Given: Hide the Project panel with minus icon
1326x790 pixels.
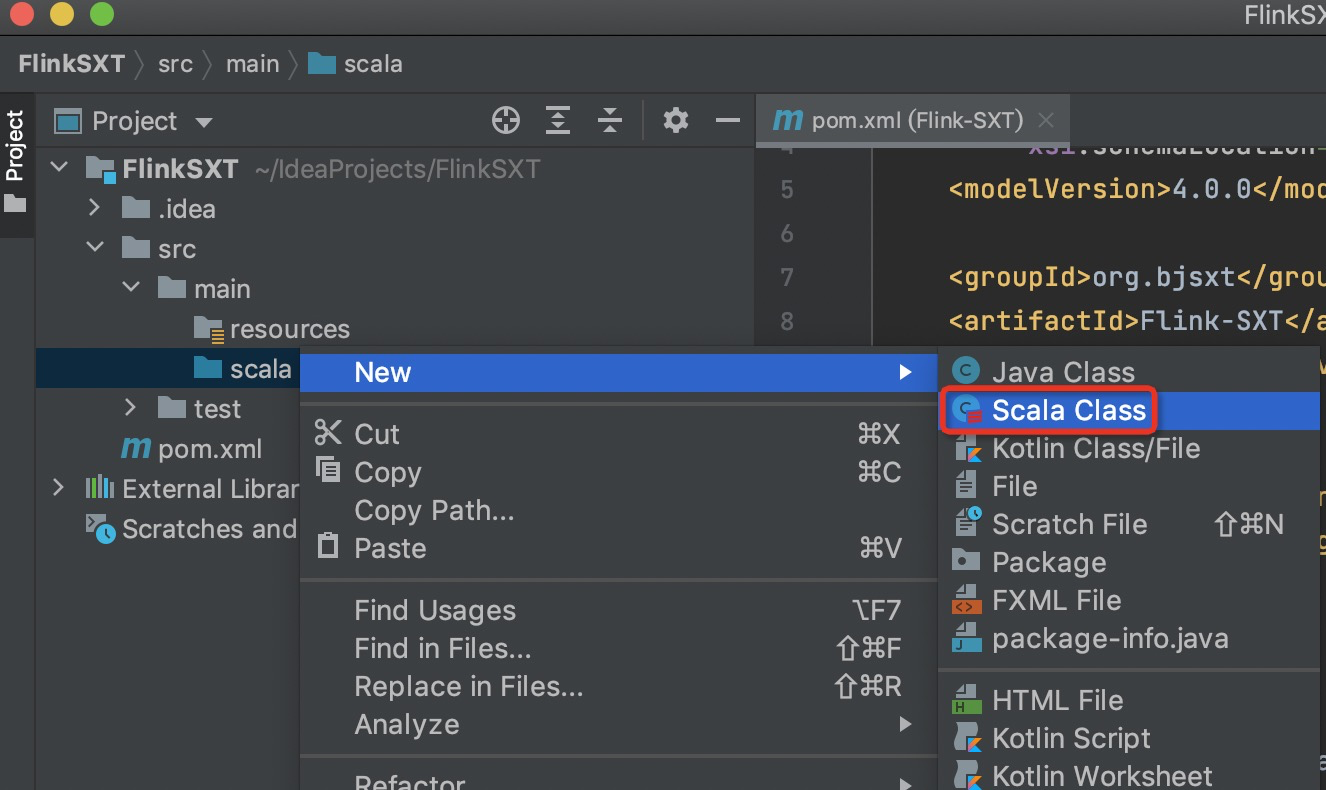Looking at the screenshot, I should click(x=728, y=121).
